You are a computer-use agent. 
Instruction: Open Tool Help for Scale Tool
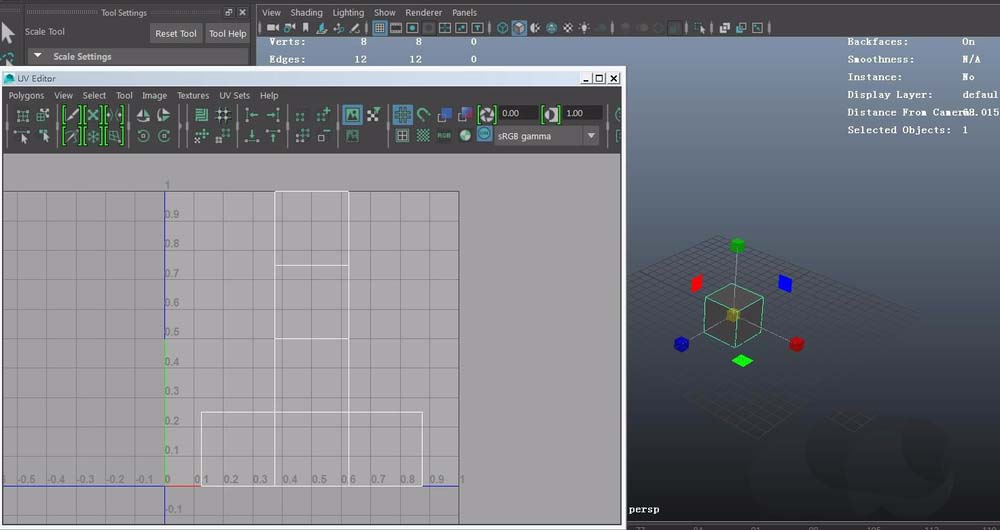[x=227, y=33]
